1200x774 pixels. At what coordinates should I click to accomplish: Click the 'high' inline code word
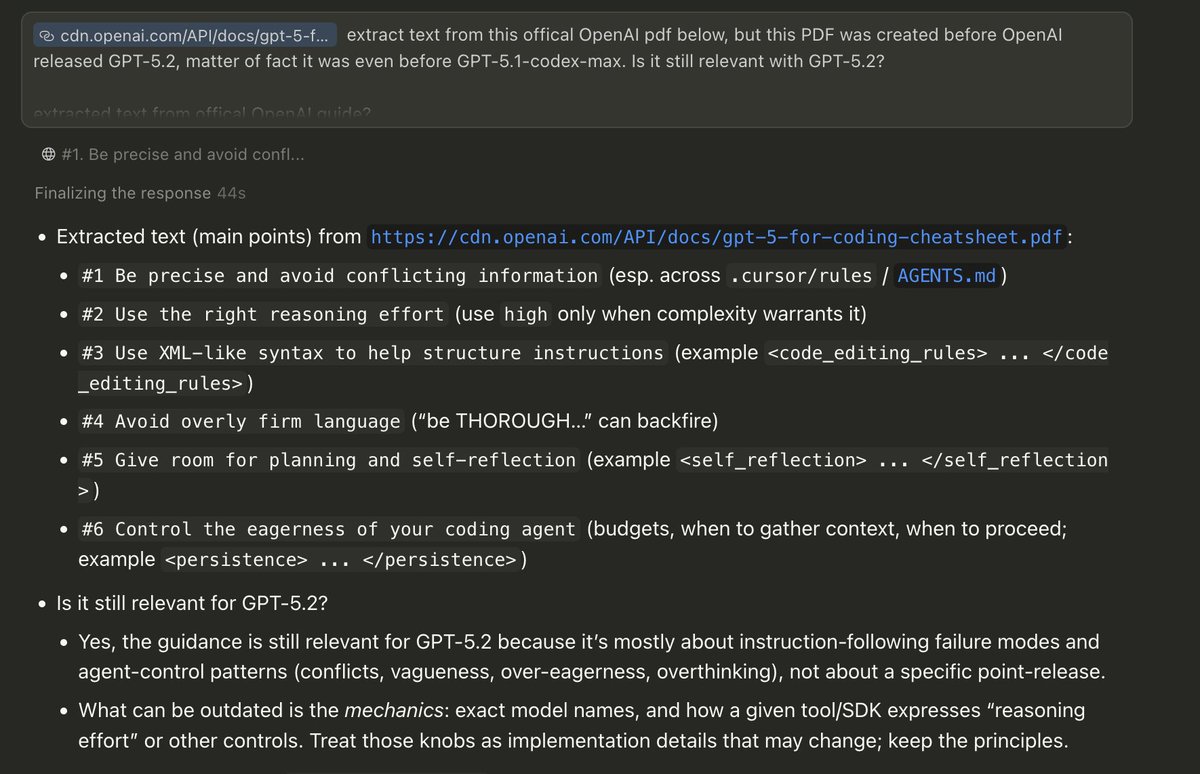click(525, 314)
